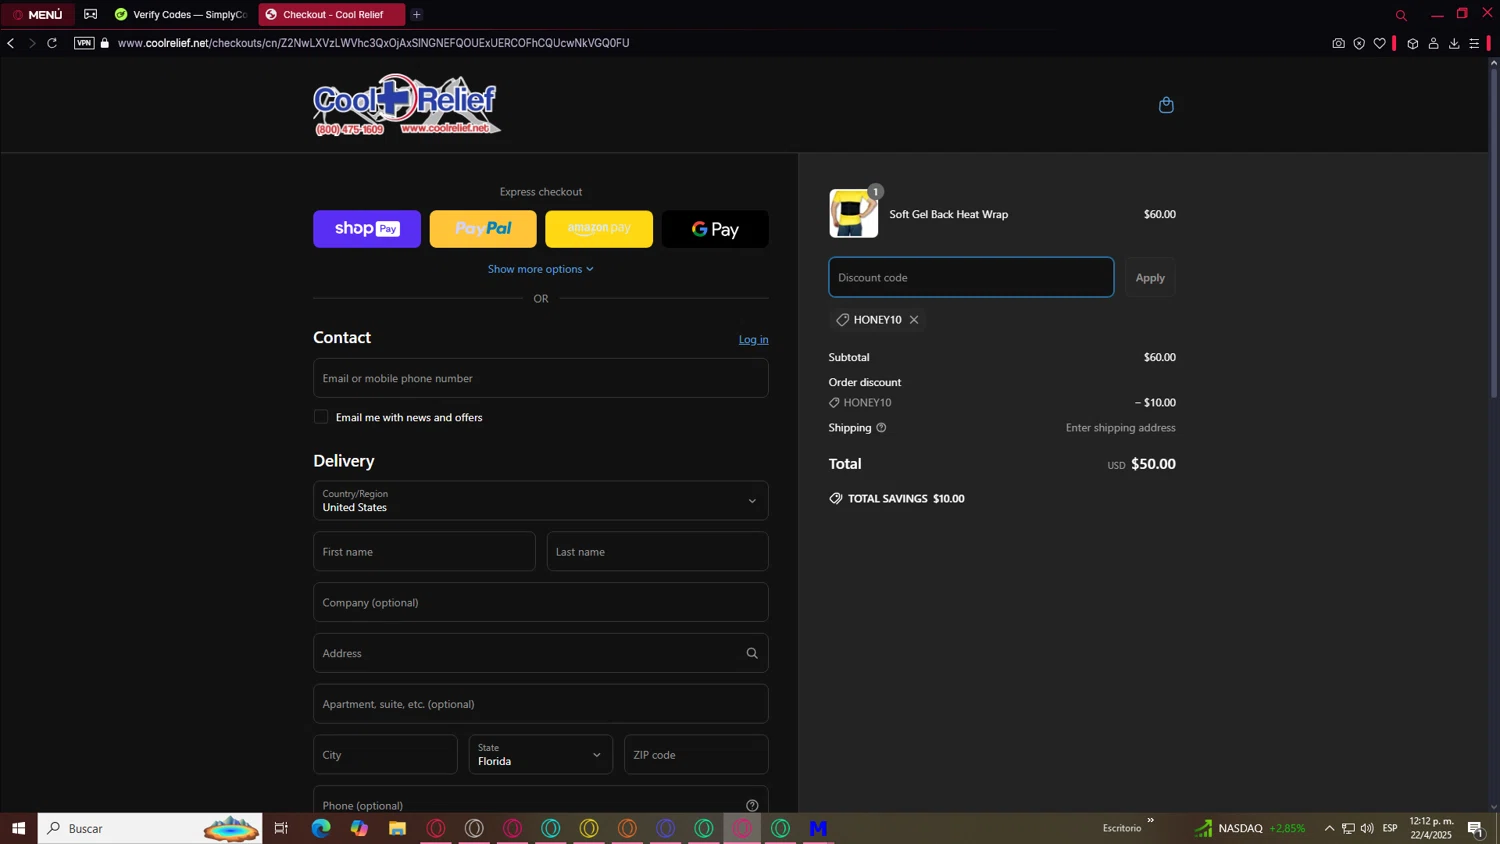Click the page vertical scrollbar

[1494, 233]
